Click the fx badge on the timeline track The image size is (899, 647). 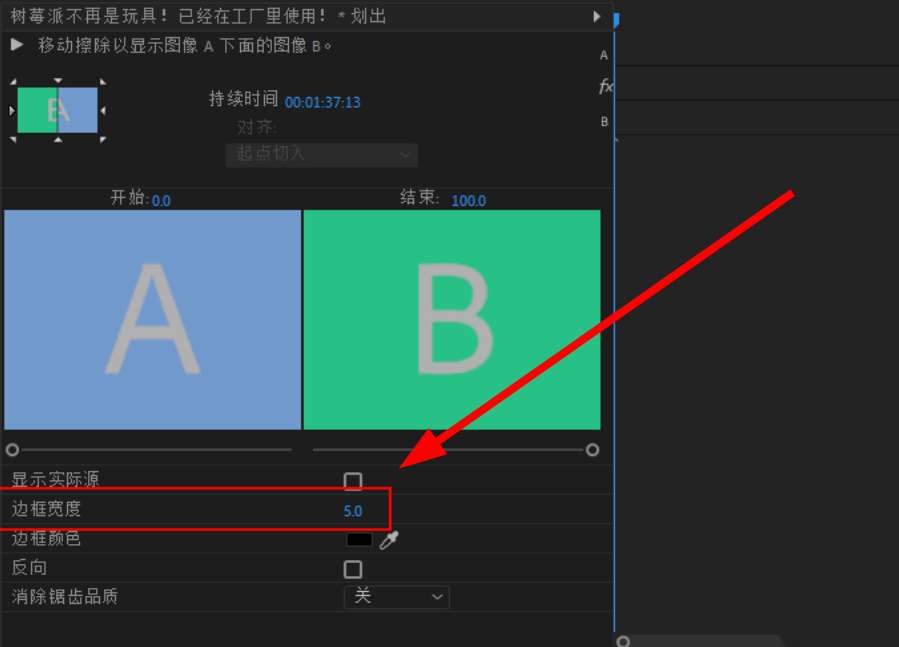pos(606,87)
